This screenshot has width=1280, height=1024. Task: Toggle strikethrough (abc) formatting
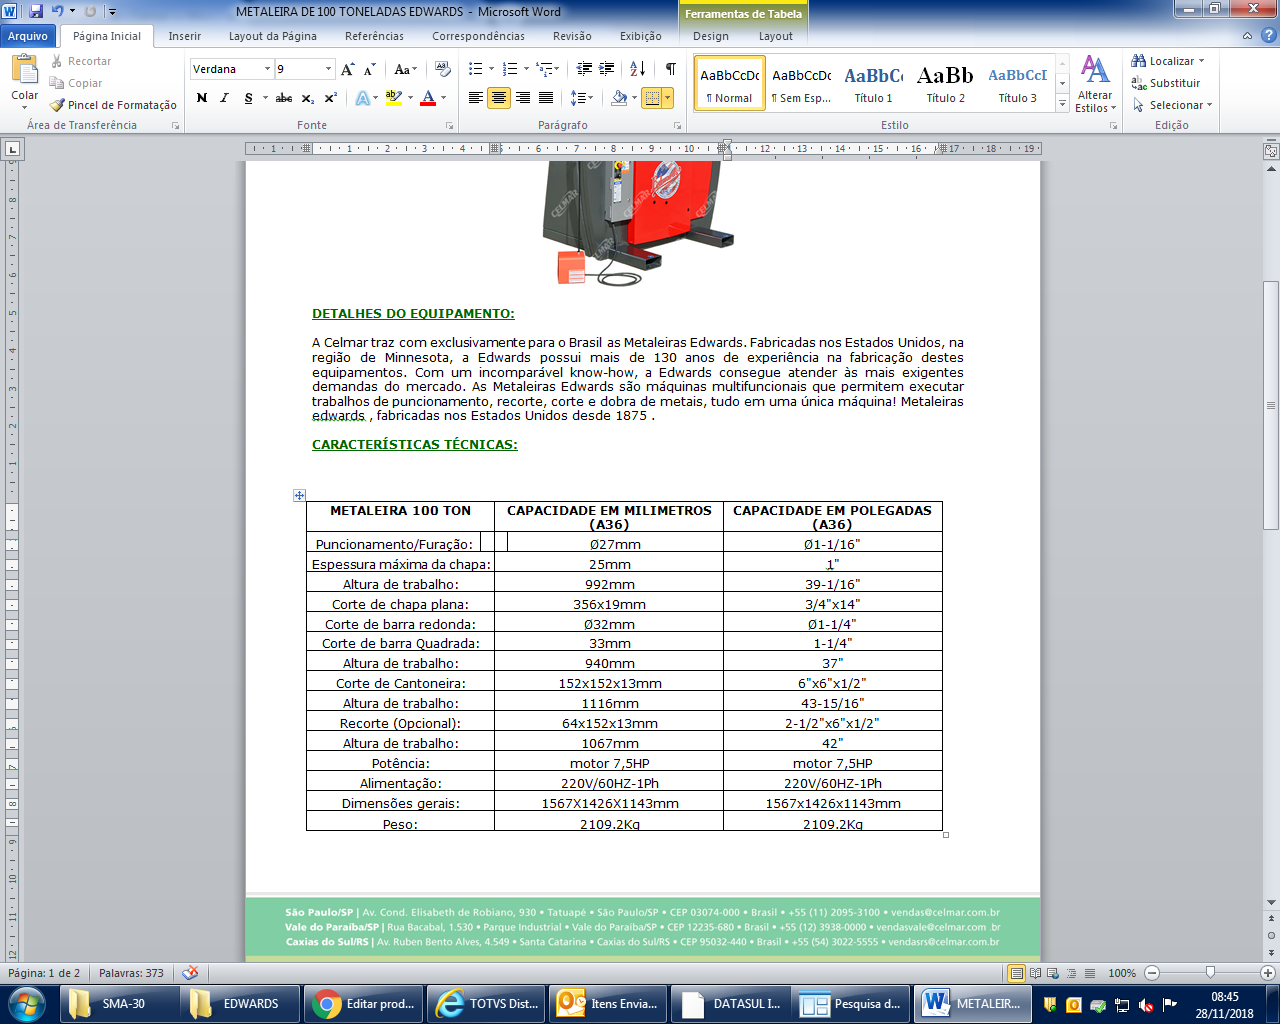(x=284, y=98)
